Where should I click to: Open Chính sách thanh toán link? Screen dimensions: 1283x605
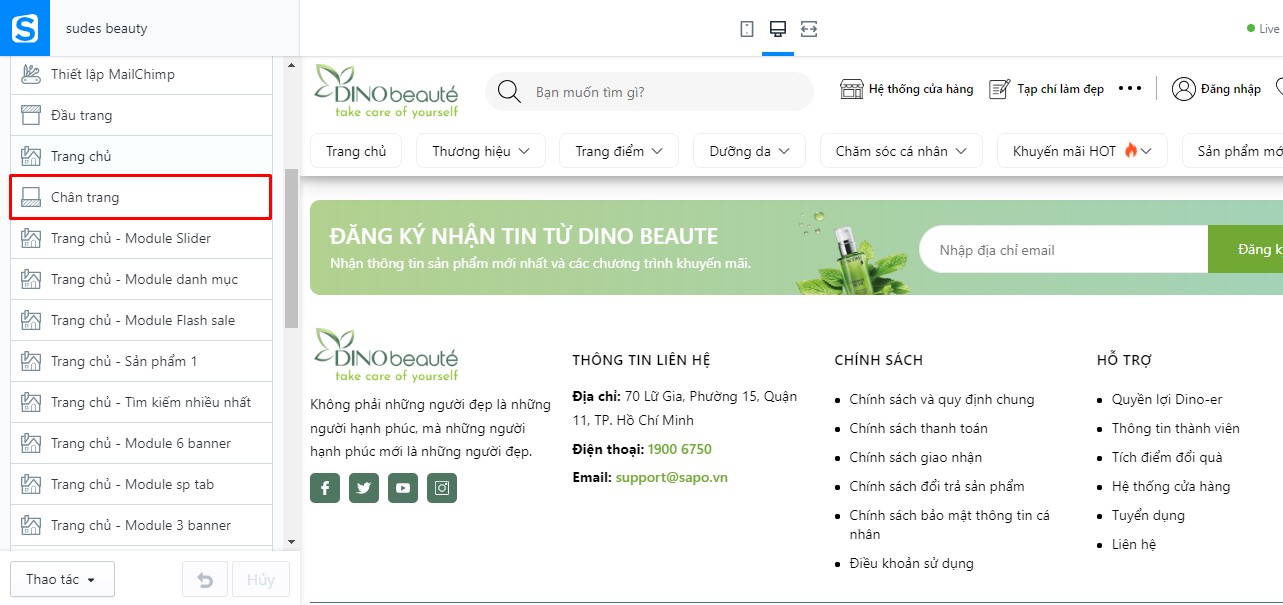click(x=919, y=428)
